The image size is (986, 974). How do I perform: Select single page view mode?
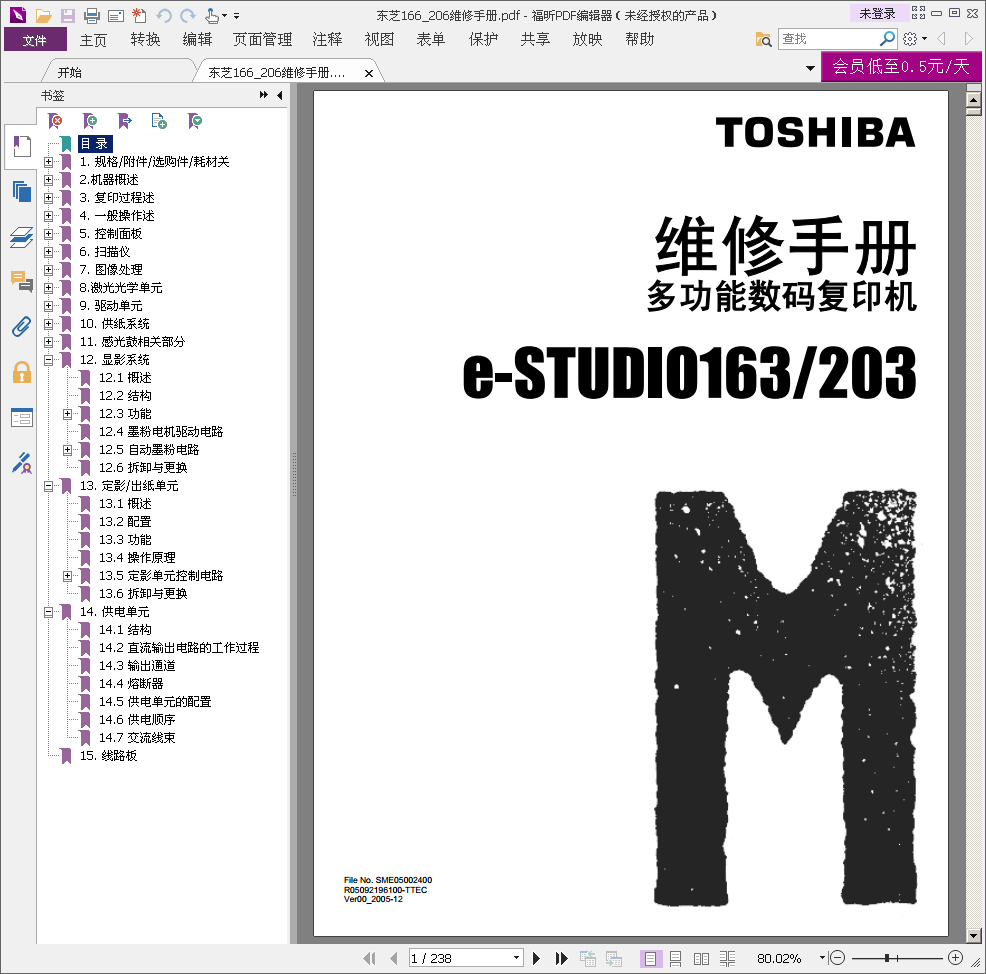coord(650,958)
